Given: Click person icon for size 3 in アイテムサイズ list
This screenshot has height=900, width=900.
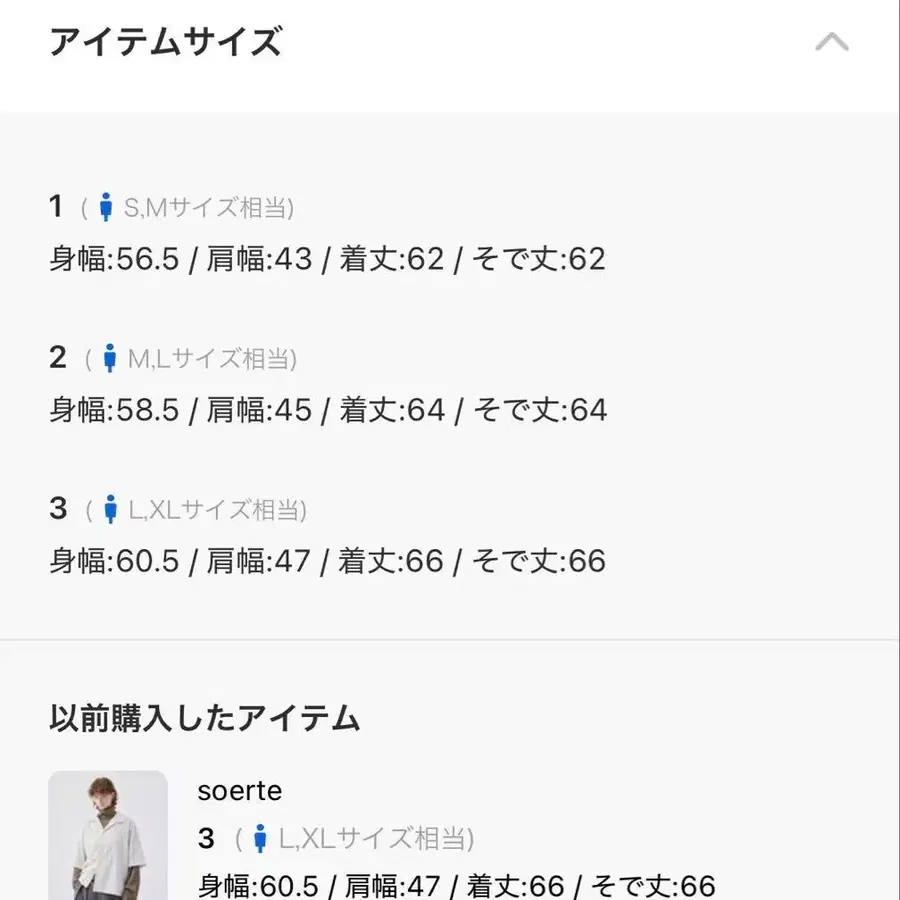Looking at the screenshot, I should 111,509.
